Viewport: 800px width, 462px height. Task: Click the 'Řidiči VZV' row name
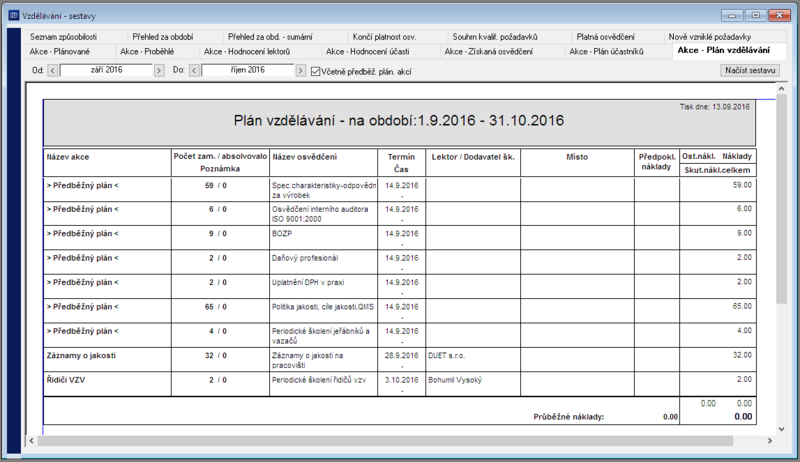click(66, 380)
